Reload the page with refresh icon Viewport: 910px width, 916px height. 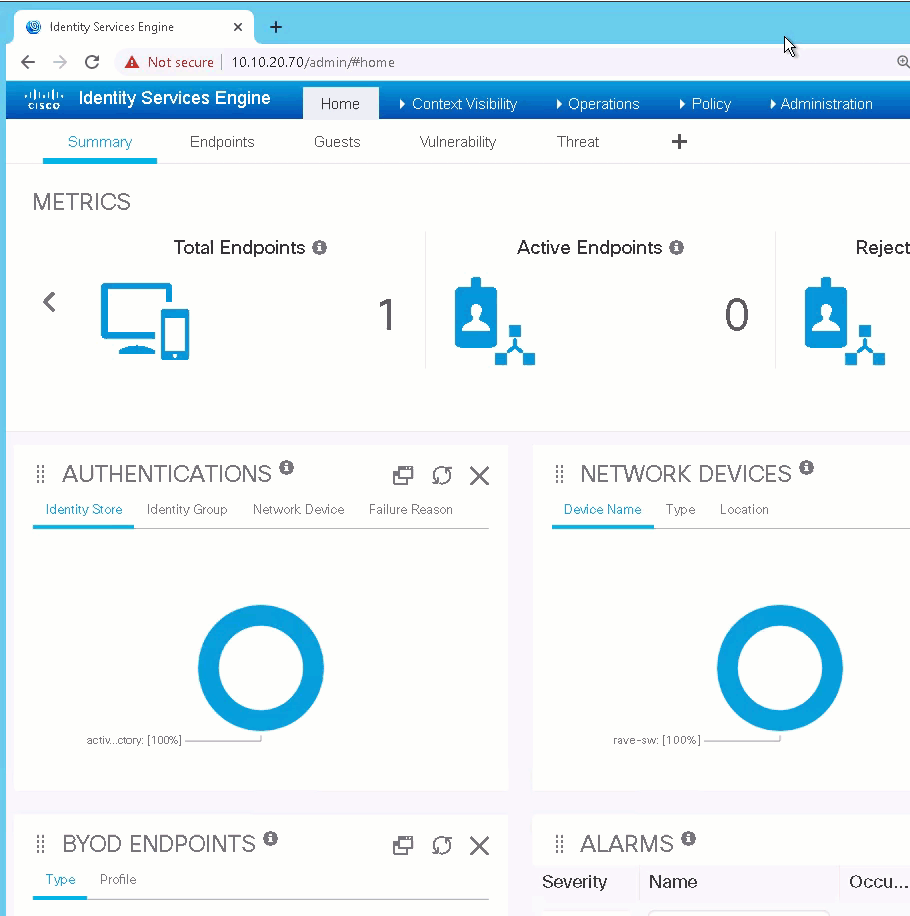click(x=92, y=62)
